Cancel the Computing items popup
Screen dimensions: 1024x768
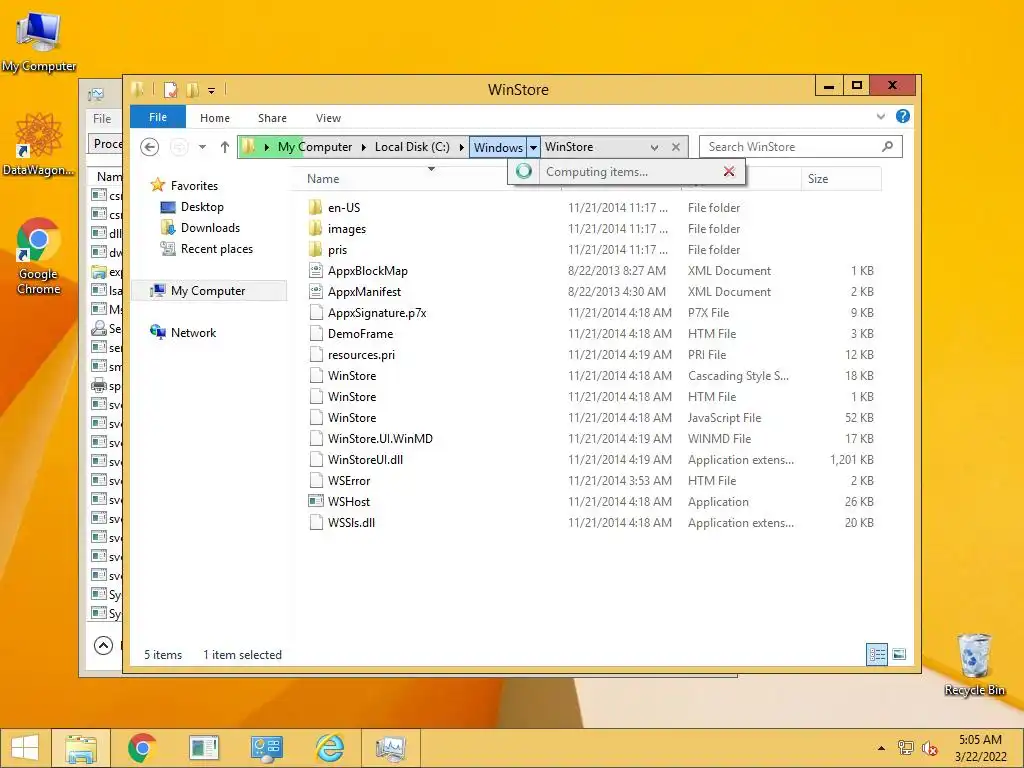click(729, 172)
